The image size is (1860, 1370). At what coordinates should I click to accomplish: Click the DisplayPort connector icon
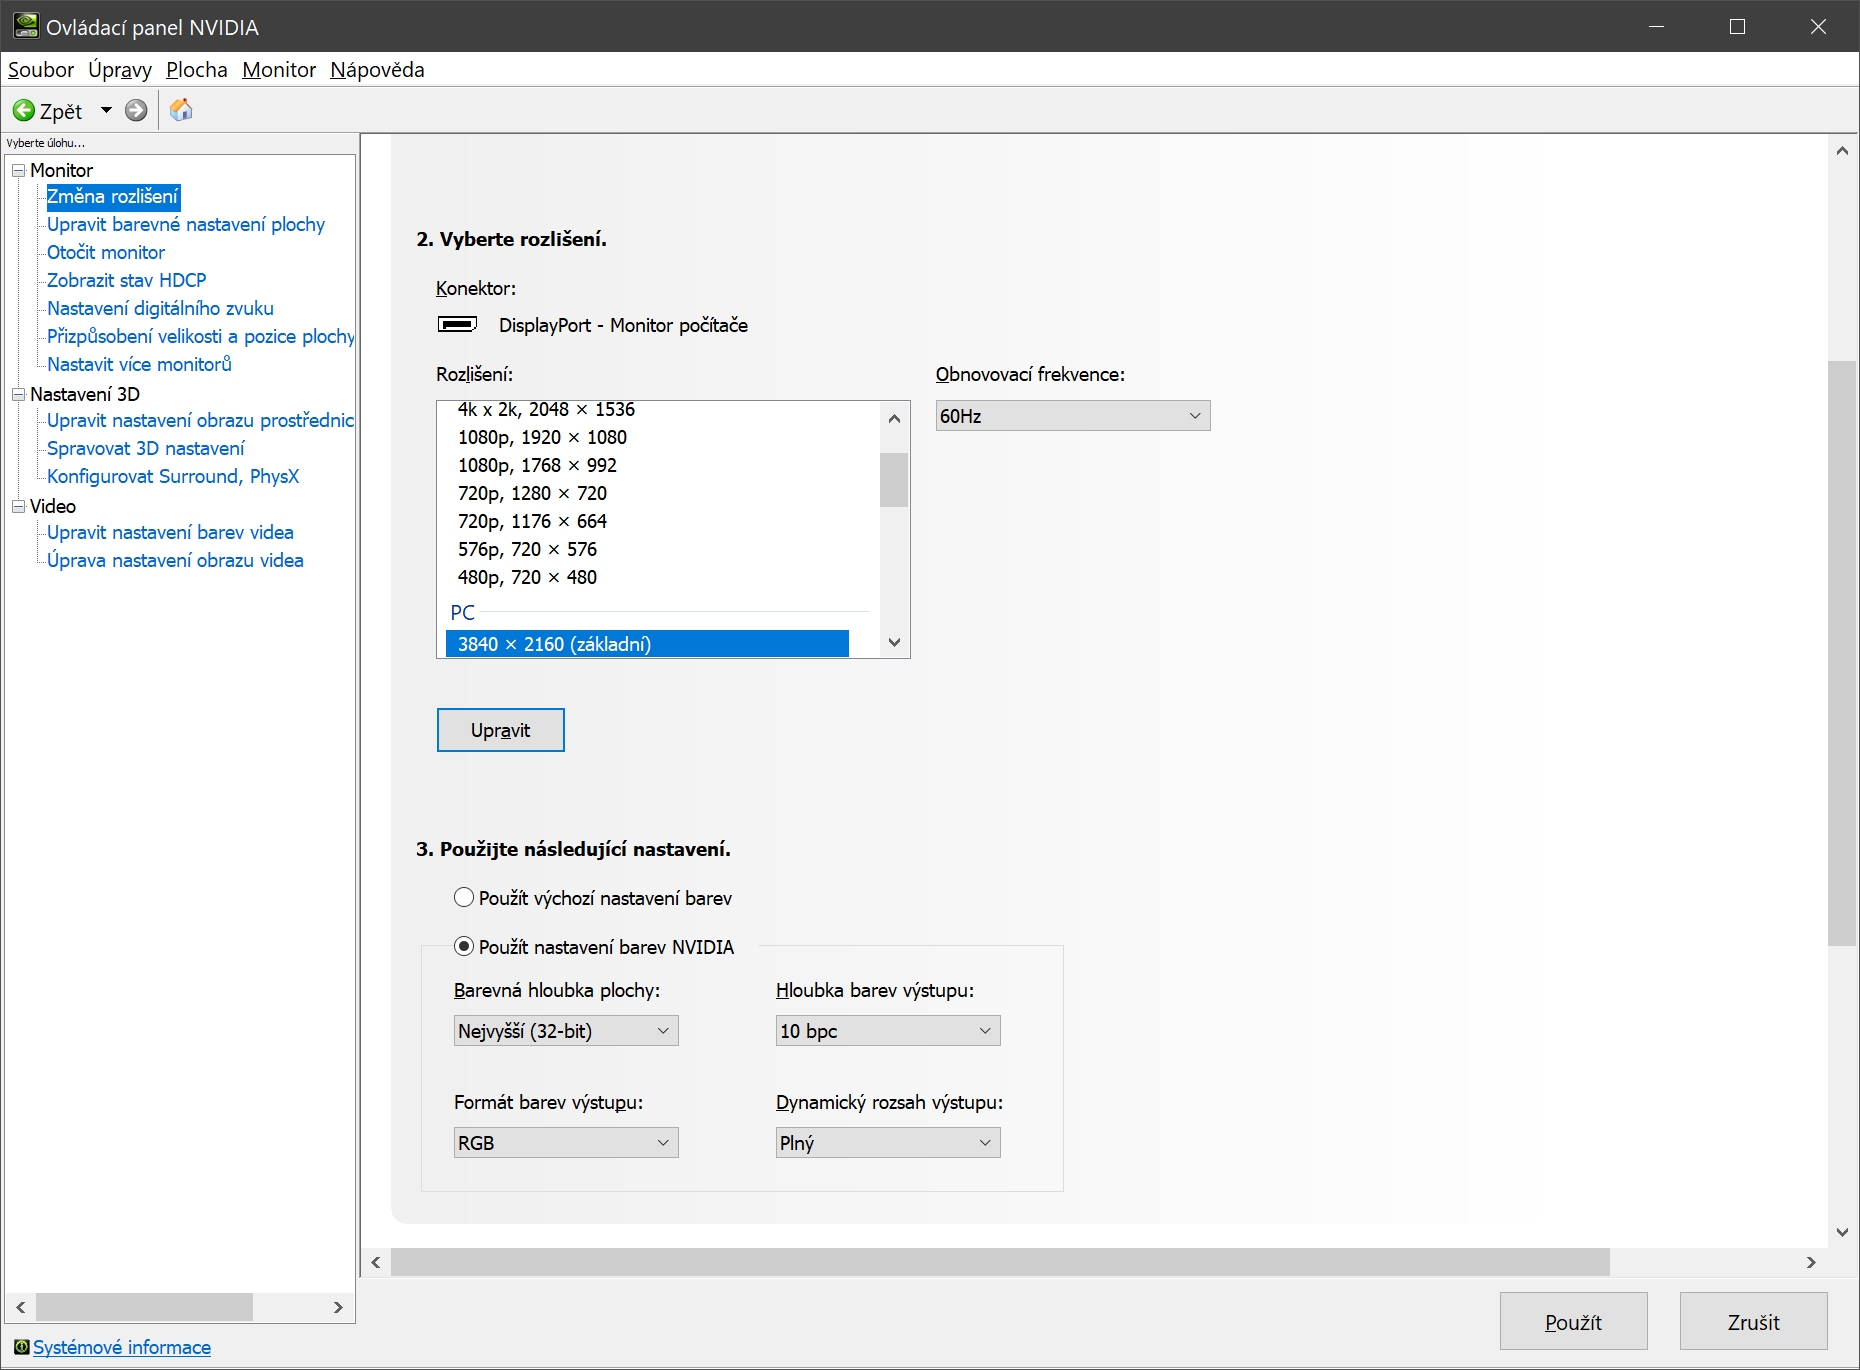458,324
